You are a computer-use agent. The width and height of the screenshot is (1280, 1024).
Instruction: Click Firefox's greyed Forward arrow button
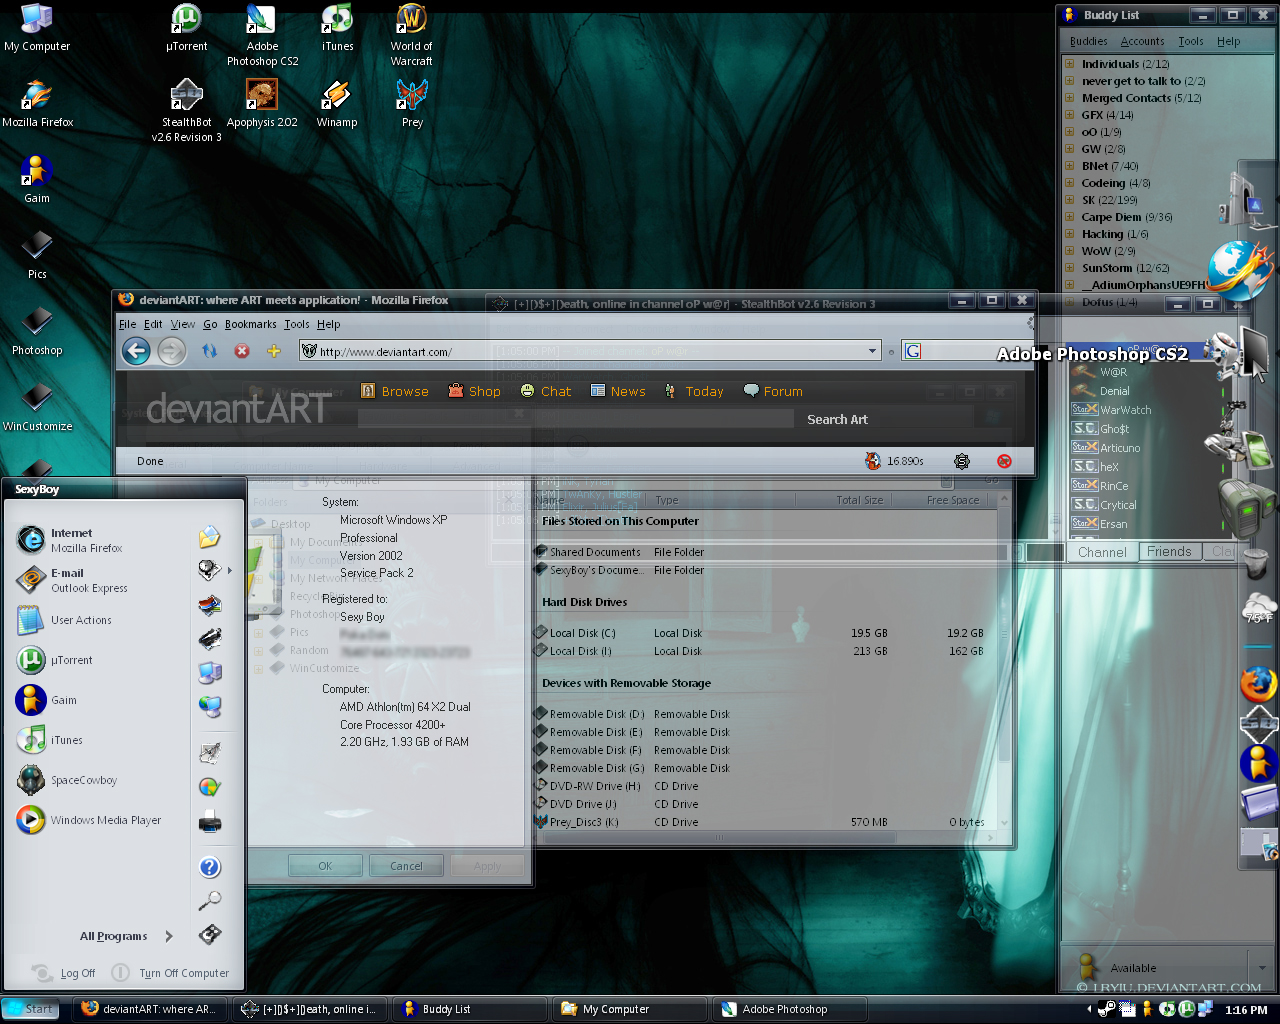coord(172,351)
